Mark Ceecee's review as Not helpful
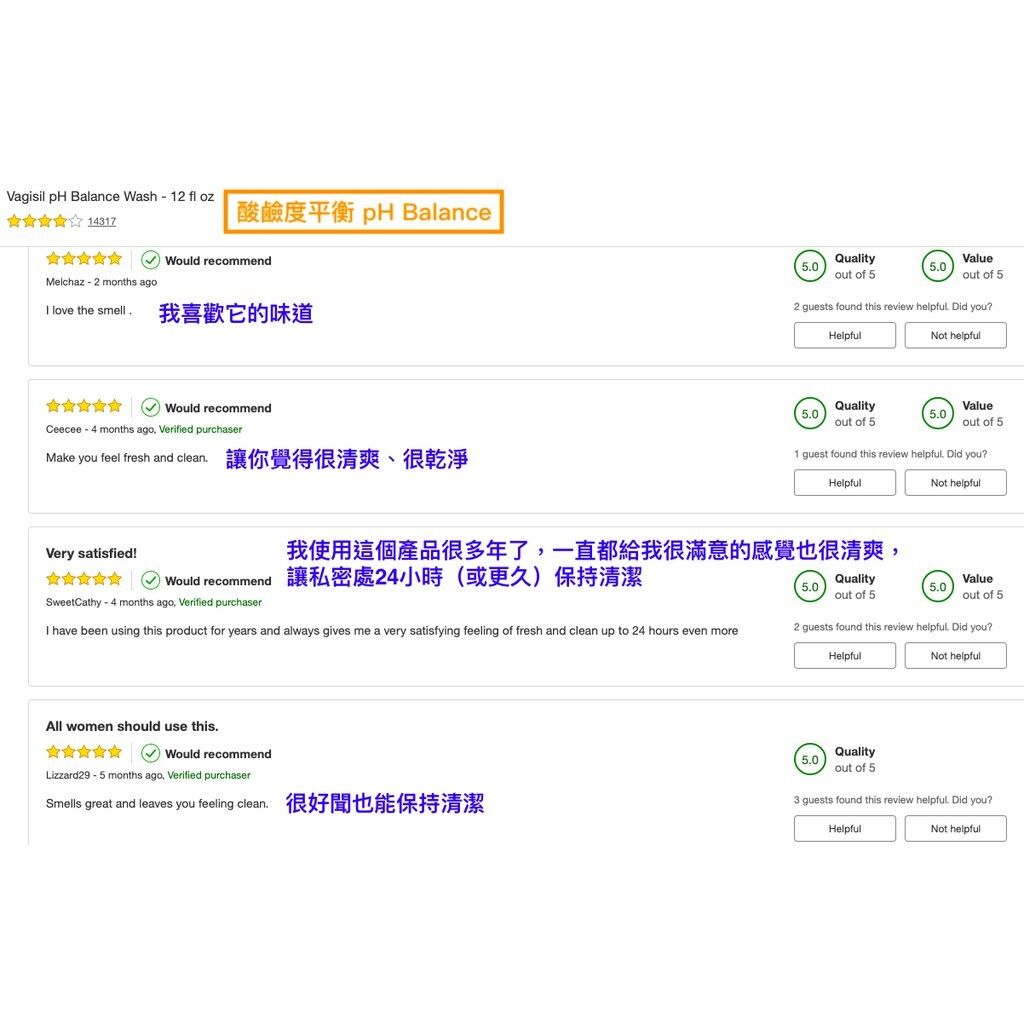Viewport: 1024px width, 1024px height. point(955,483)
